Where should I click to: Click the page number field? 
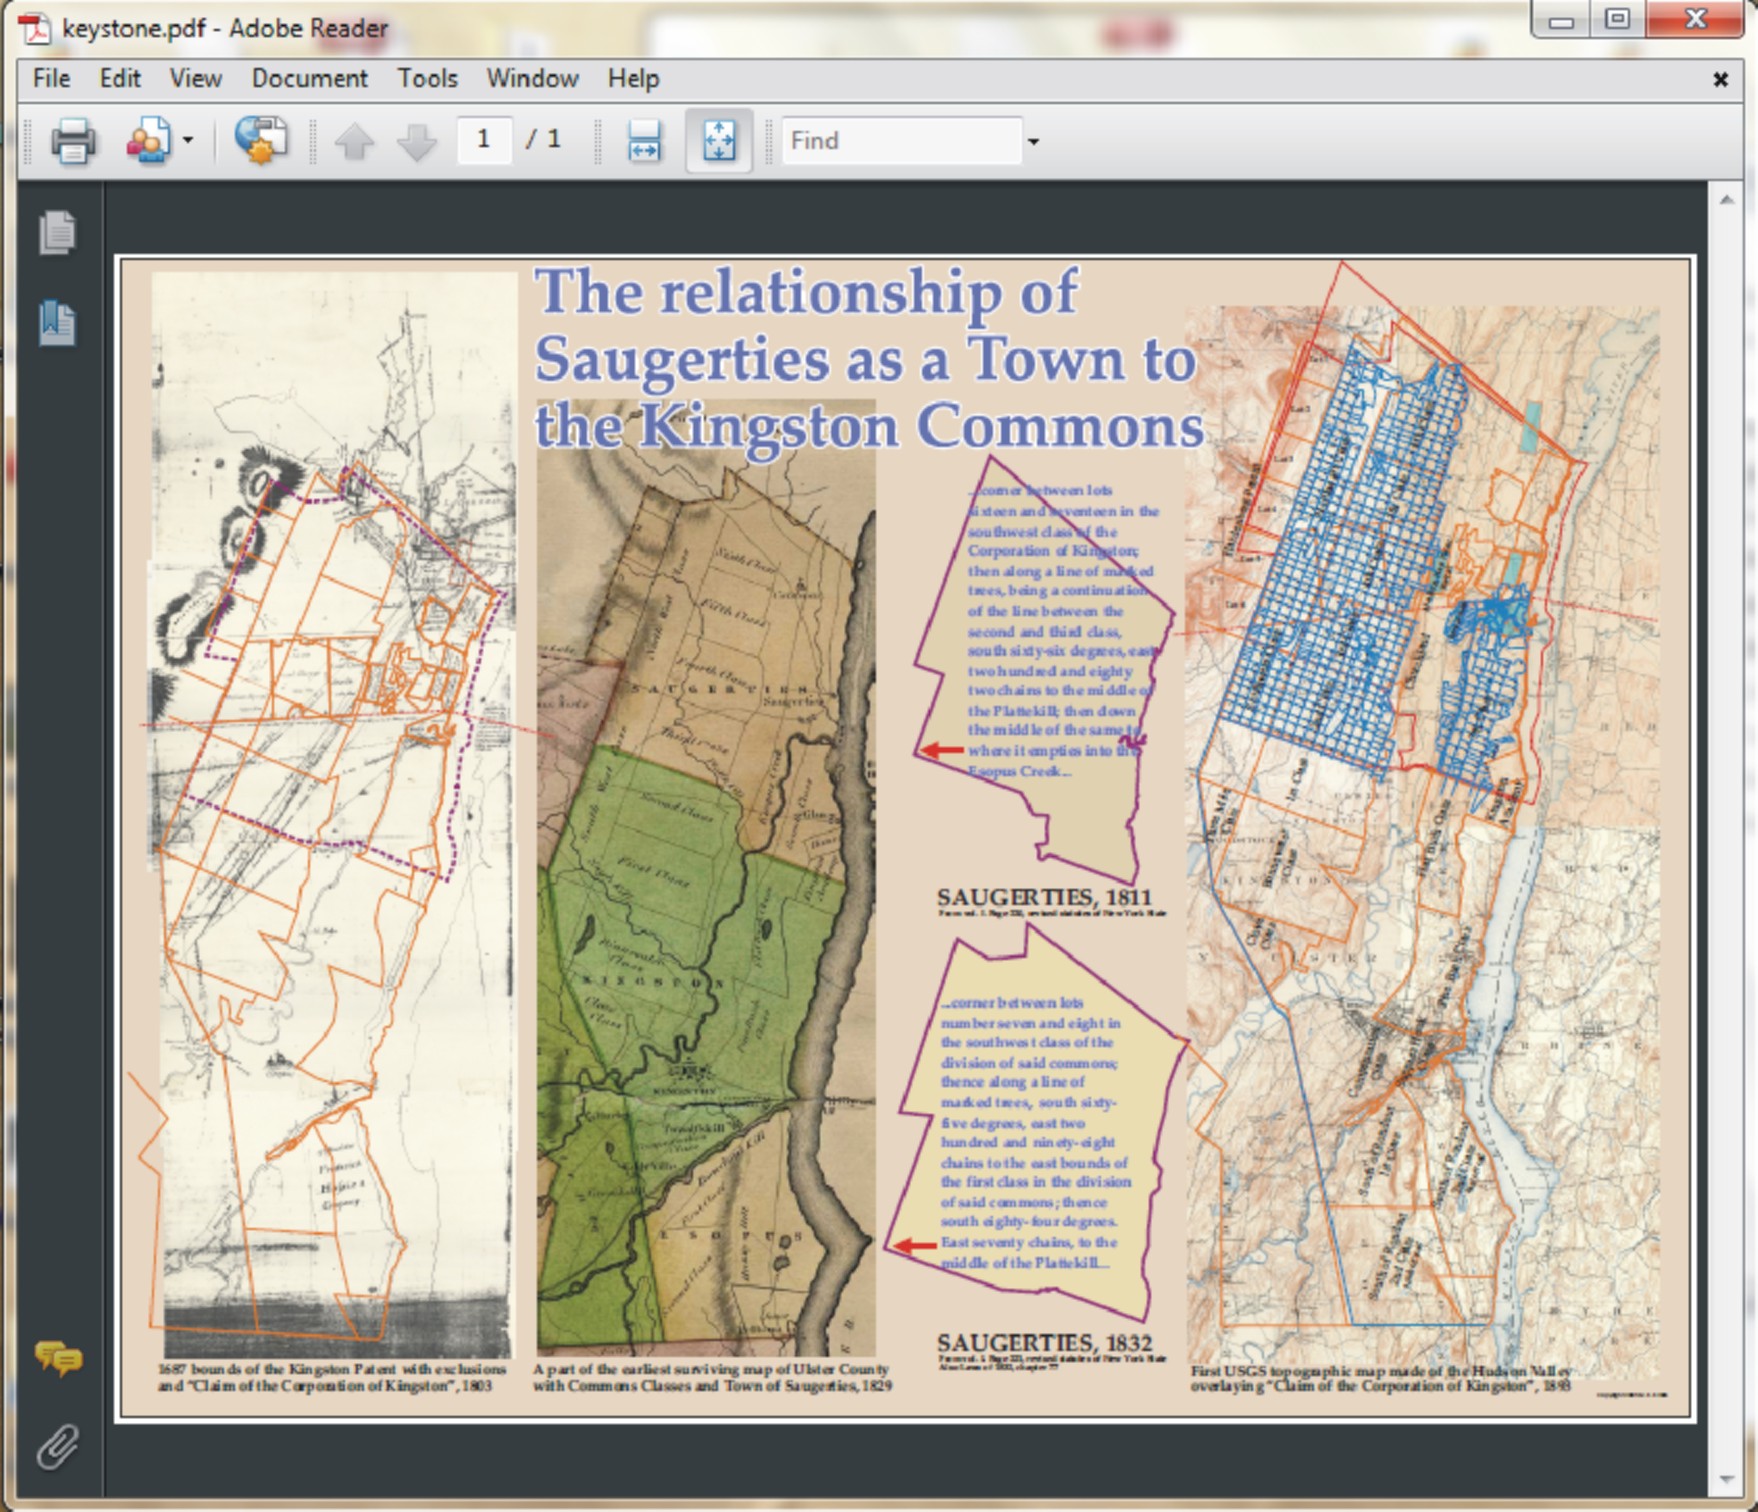(x=484, y=140)
